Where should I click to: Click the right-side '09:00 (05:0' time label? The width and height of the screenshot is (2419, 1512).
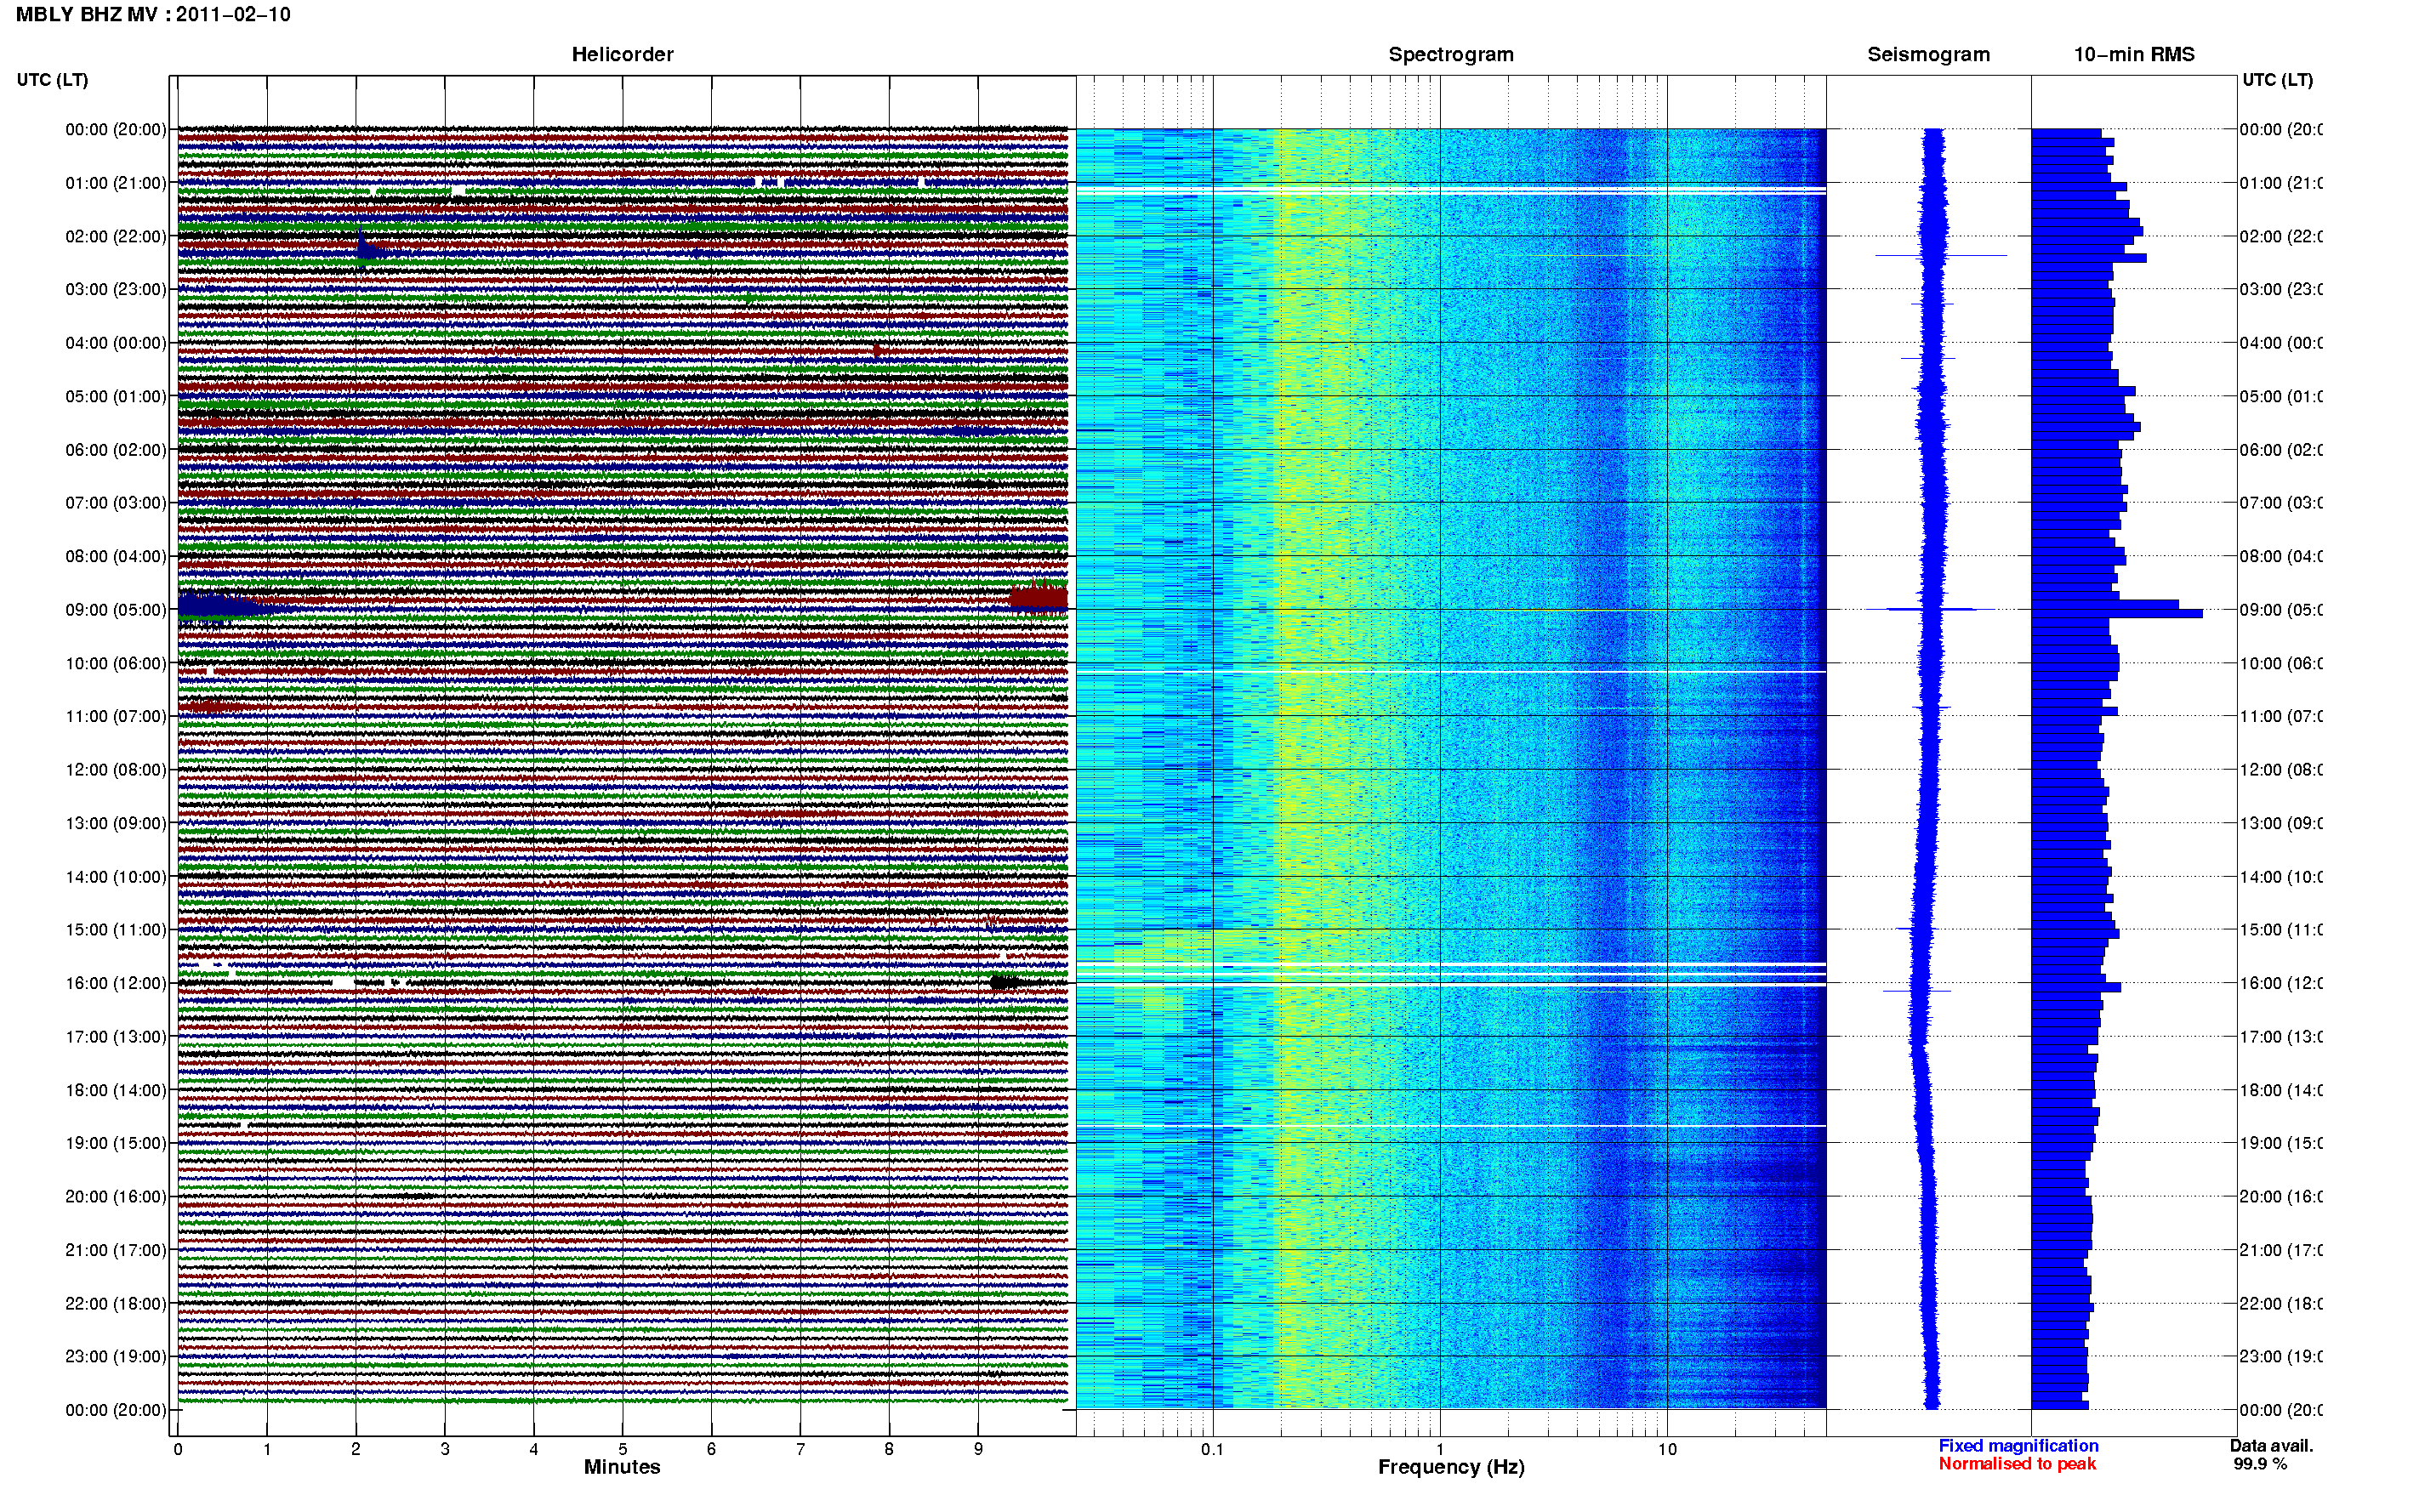(2281, 610)
